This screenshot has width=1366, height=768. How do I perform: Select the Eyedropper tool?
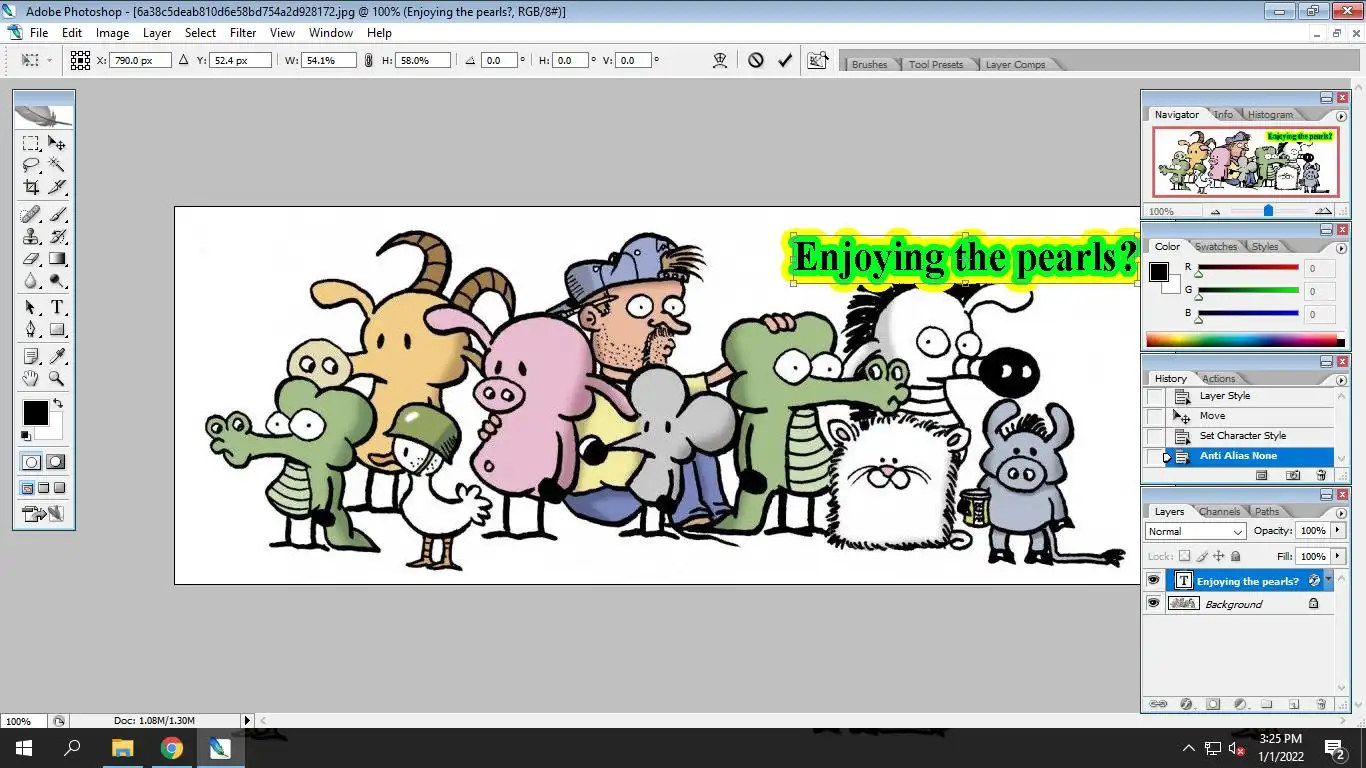pyautogui.click(x=57, y=356)
